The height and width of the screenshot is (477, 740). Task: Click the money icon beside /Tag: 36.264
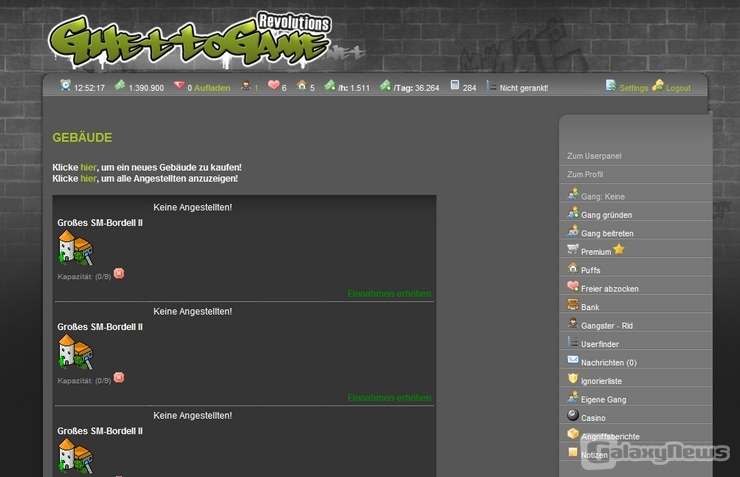click(x=386, y=85)
